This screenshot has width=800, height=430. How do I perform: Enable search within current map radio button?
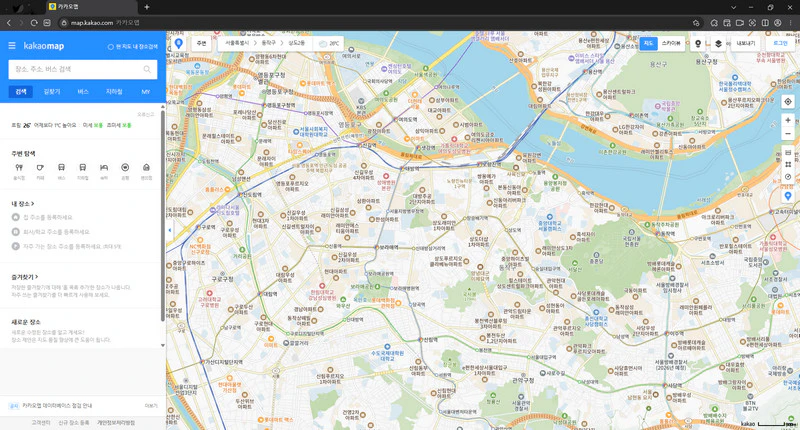tap(110, 46)
